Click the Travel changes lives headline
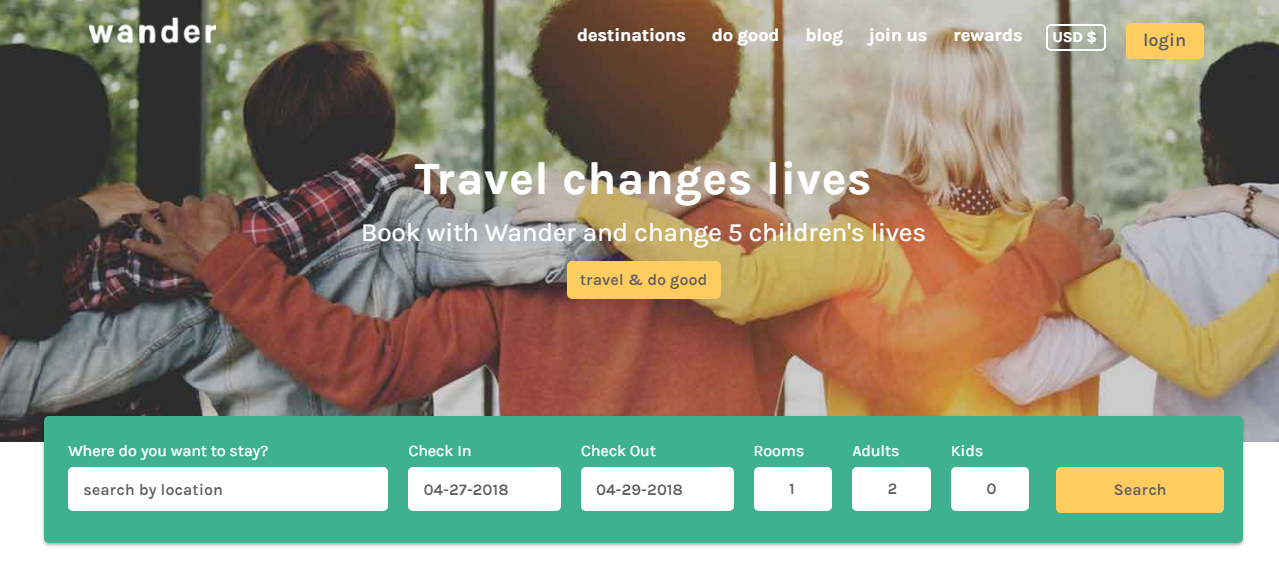Screen dimensions: 1279x577 [642, 181]
